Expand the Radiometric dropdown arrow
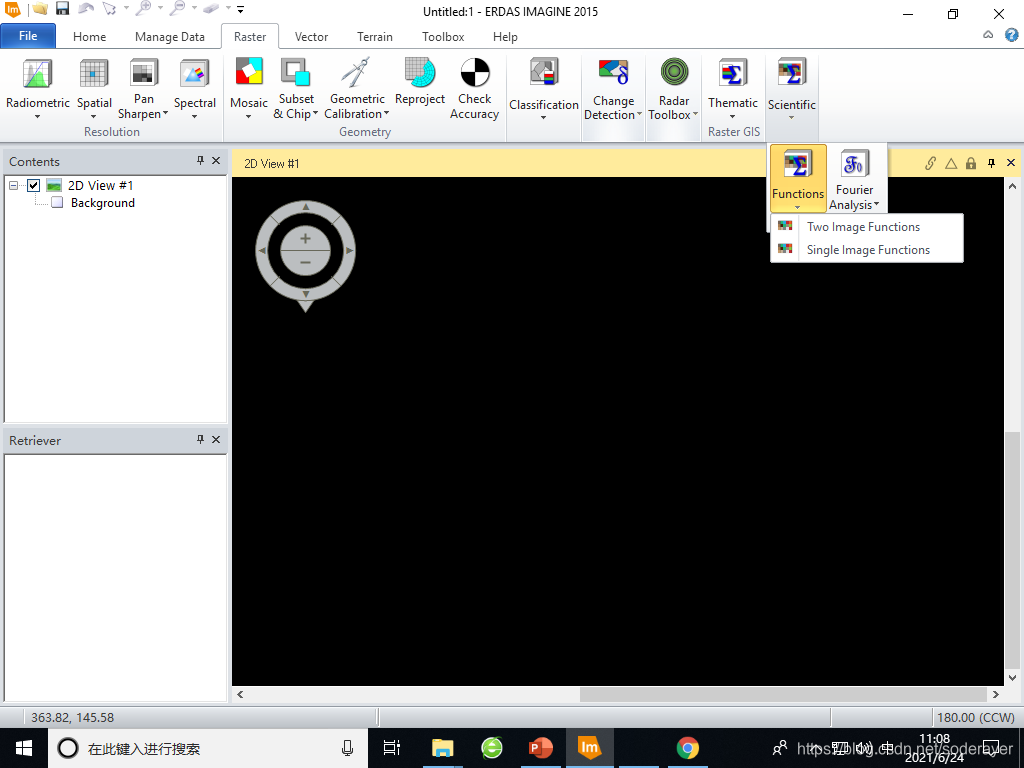The width and height of the screenshot is (1024, 768). 37,117
